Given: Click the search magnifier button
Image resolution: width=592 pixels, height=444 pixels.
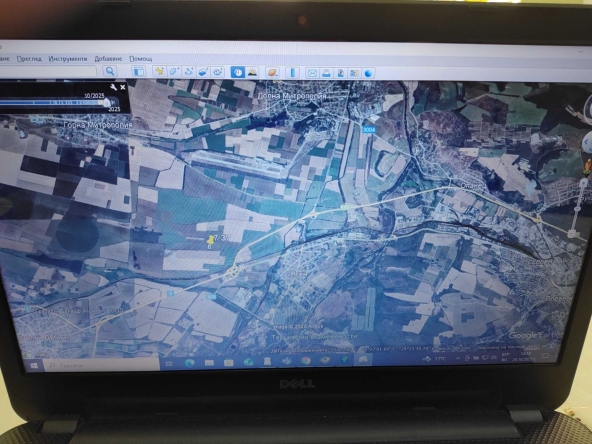Looking at the screenshot, I should pyautogui.click(x=110, y=71).
